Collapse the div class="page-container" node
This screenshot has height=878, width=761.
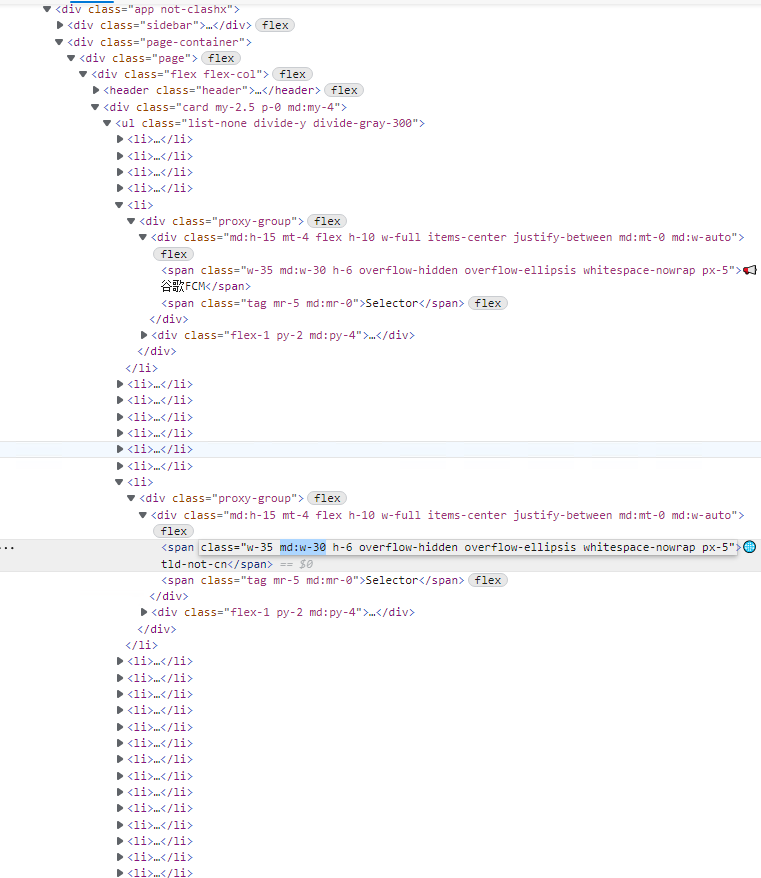59,42
